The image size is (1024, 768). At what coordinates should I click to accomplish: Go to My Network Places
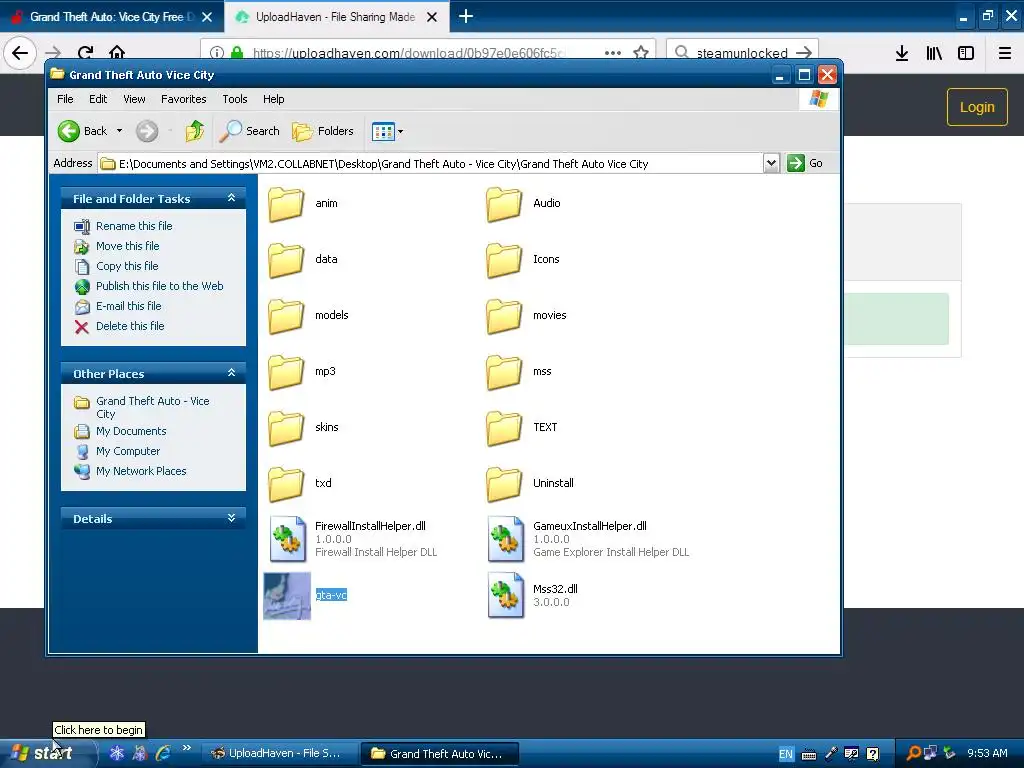pos(140,472)
